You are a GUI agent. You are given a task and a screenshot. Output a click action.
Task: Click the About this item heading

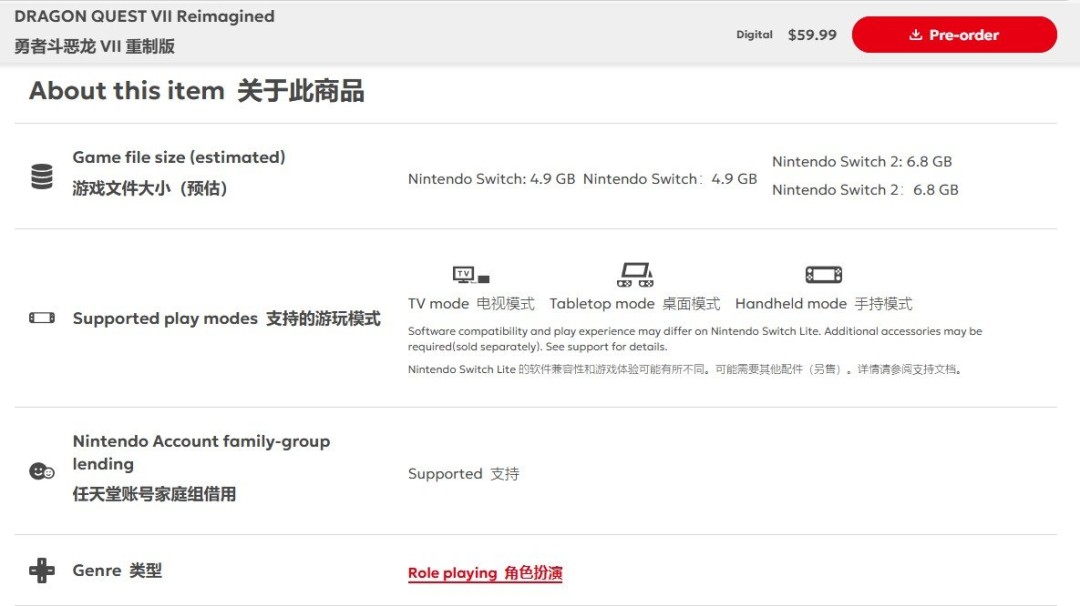click(x=197, y=92)
